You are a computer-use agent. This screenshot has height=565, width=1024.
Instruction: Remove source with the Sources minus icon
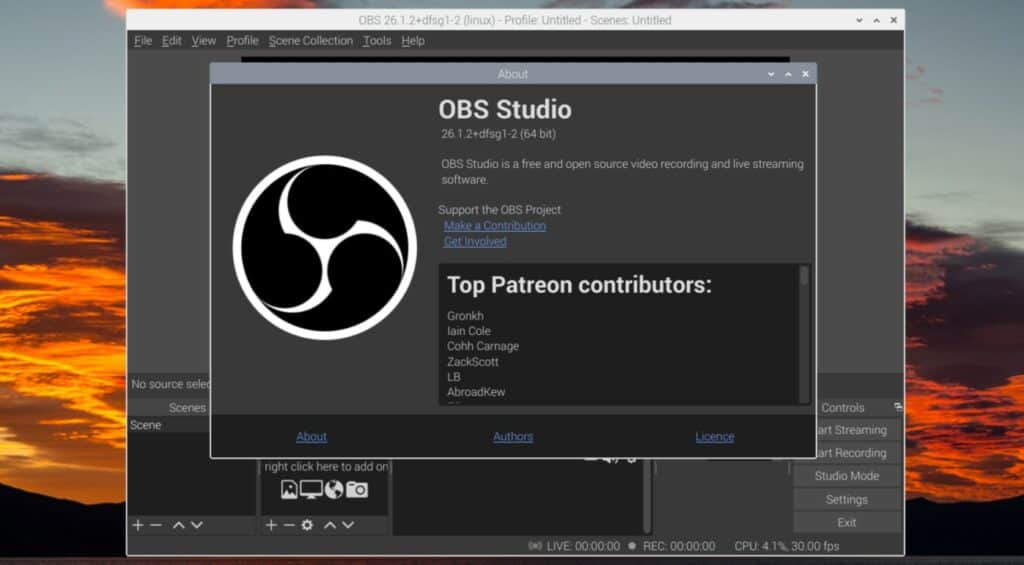289,525
